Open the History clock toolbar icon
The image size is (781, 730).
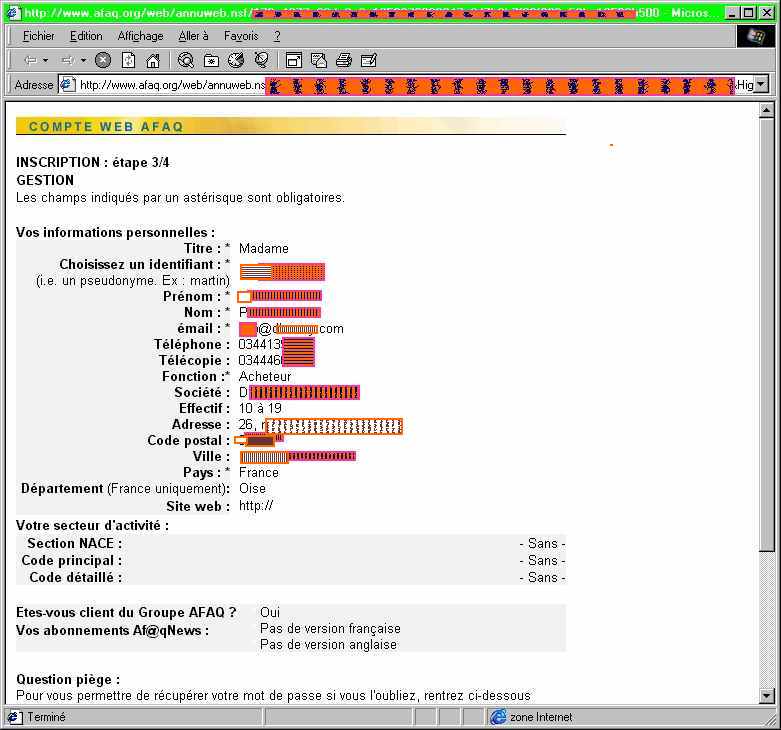236,60
